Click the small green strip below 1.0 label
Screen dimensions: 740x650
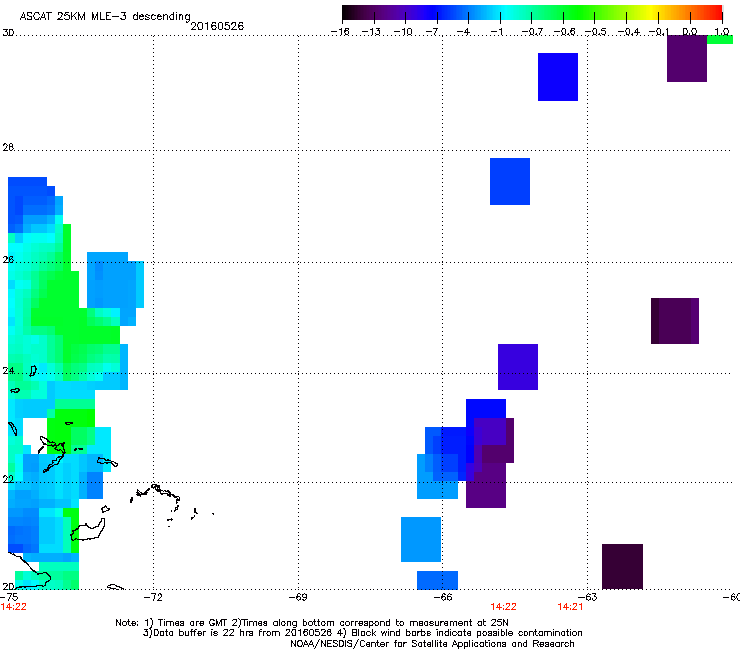click(x=720, y=40)
